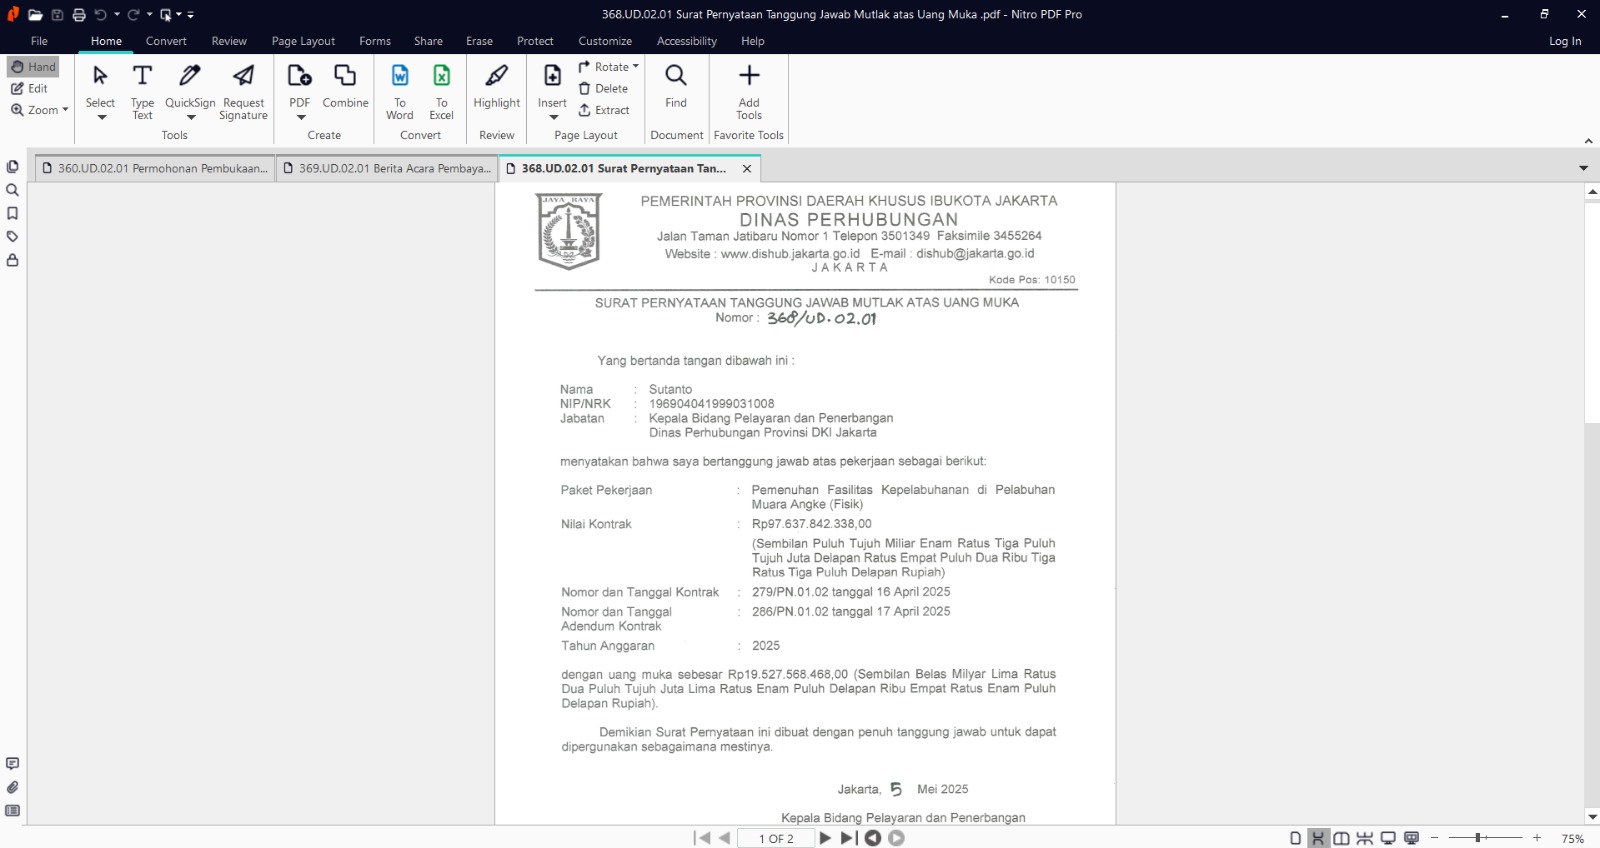Click the Log In link

pos(1565,41)
